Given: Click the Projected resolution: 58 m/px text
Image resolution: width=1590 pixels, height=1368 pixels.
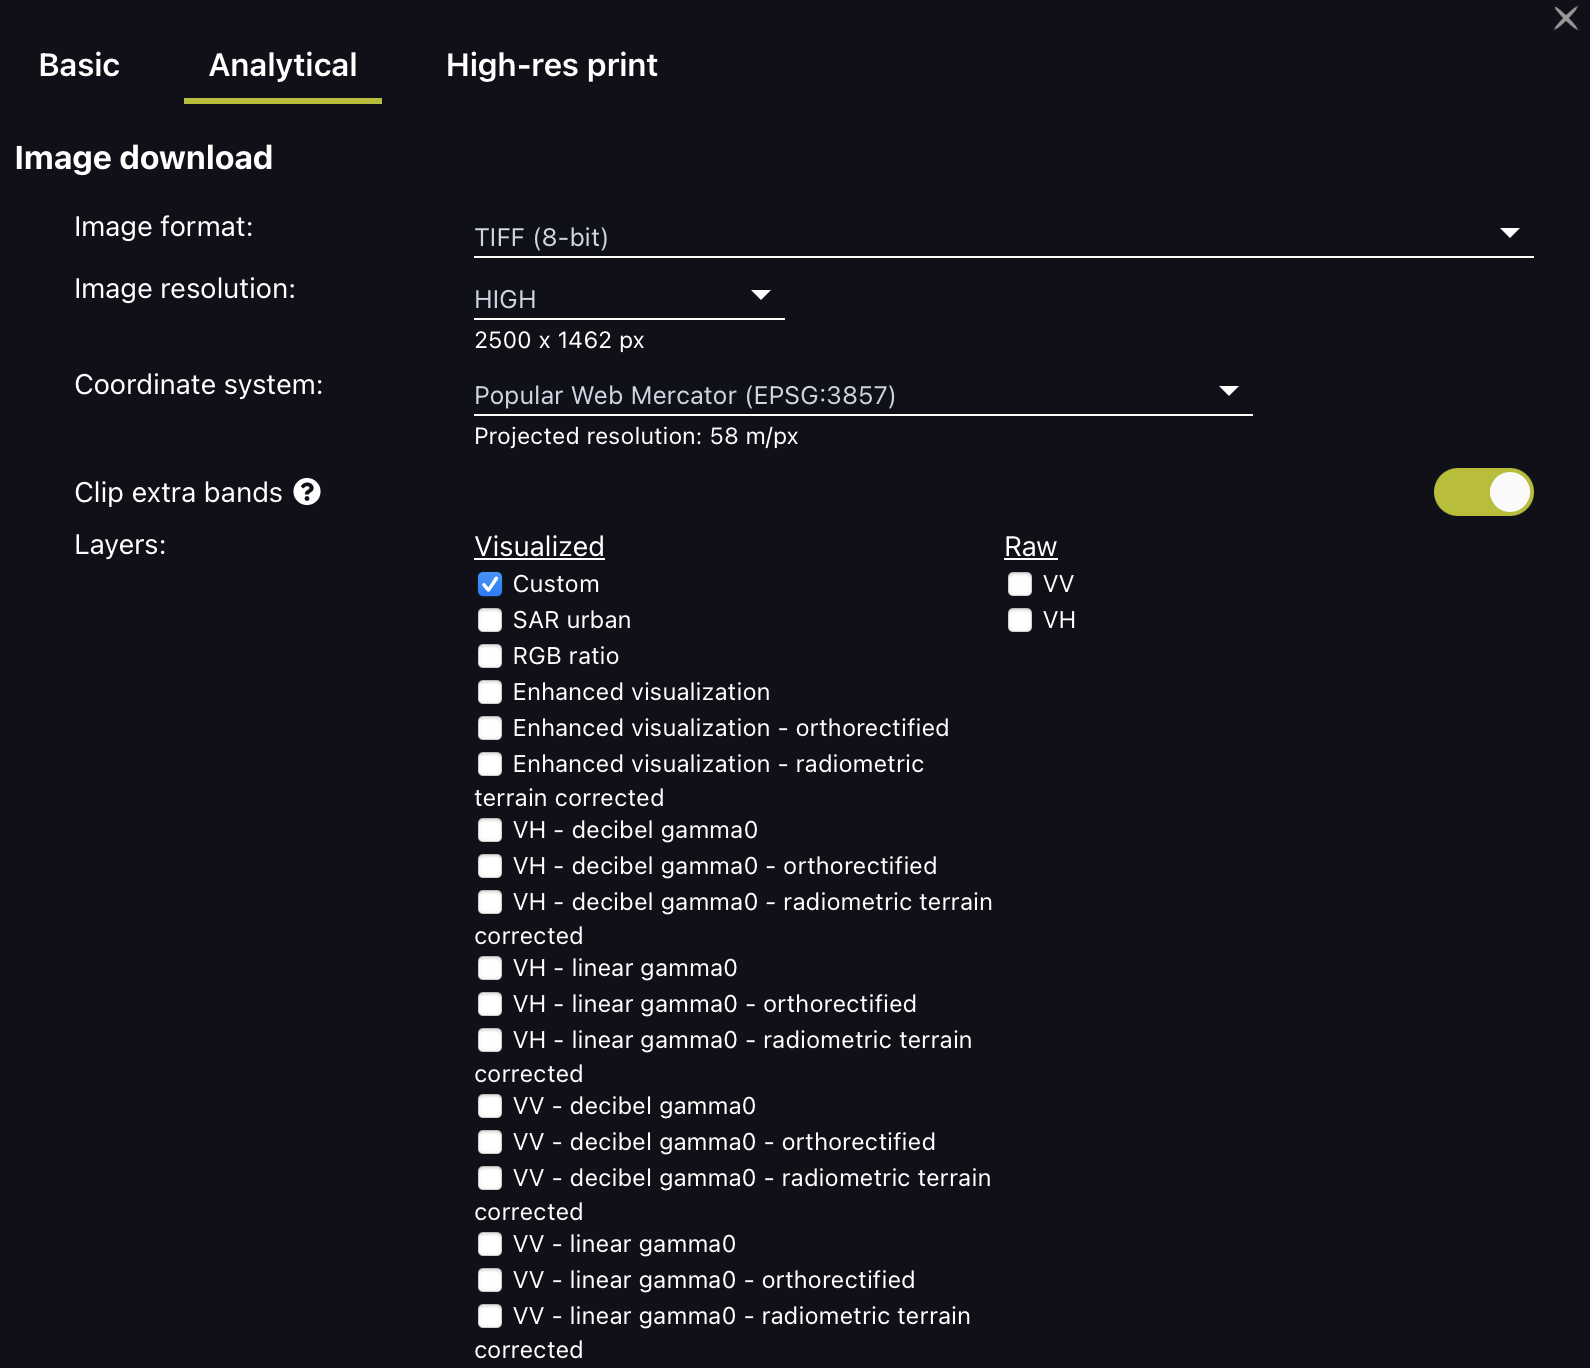Looking at the screenshot, I should tap(636, 436).
